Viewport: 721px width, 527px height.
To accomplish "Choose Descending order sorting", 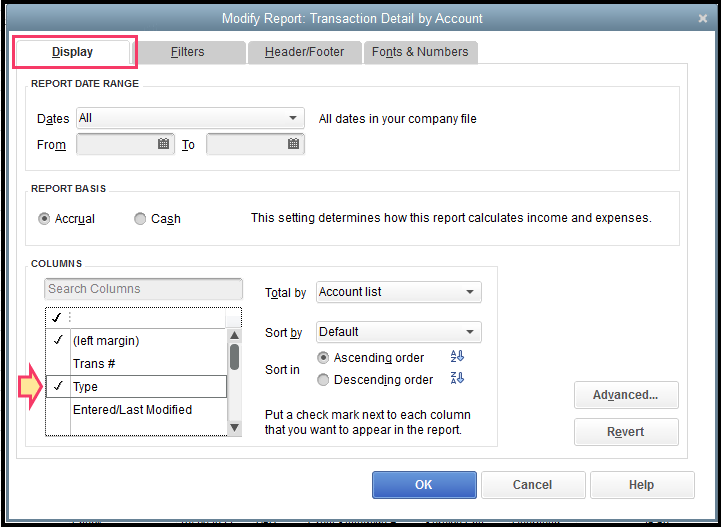I will [323, 380].
